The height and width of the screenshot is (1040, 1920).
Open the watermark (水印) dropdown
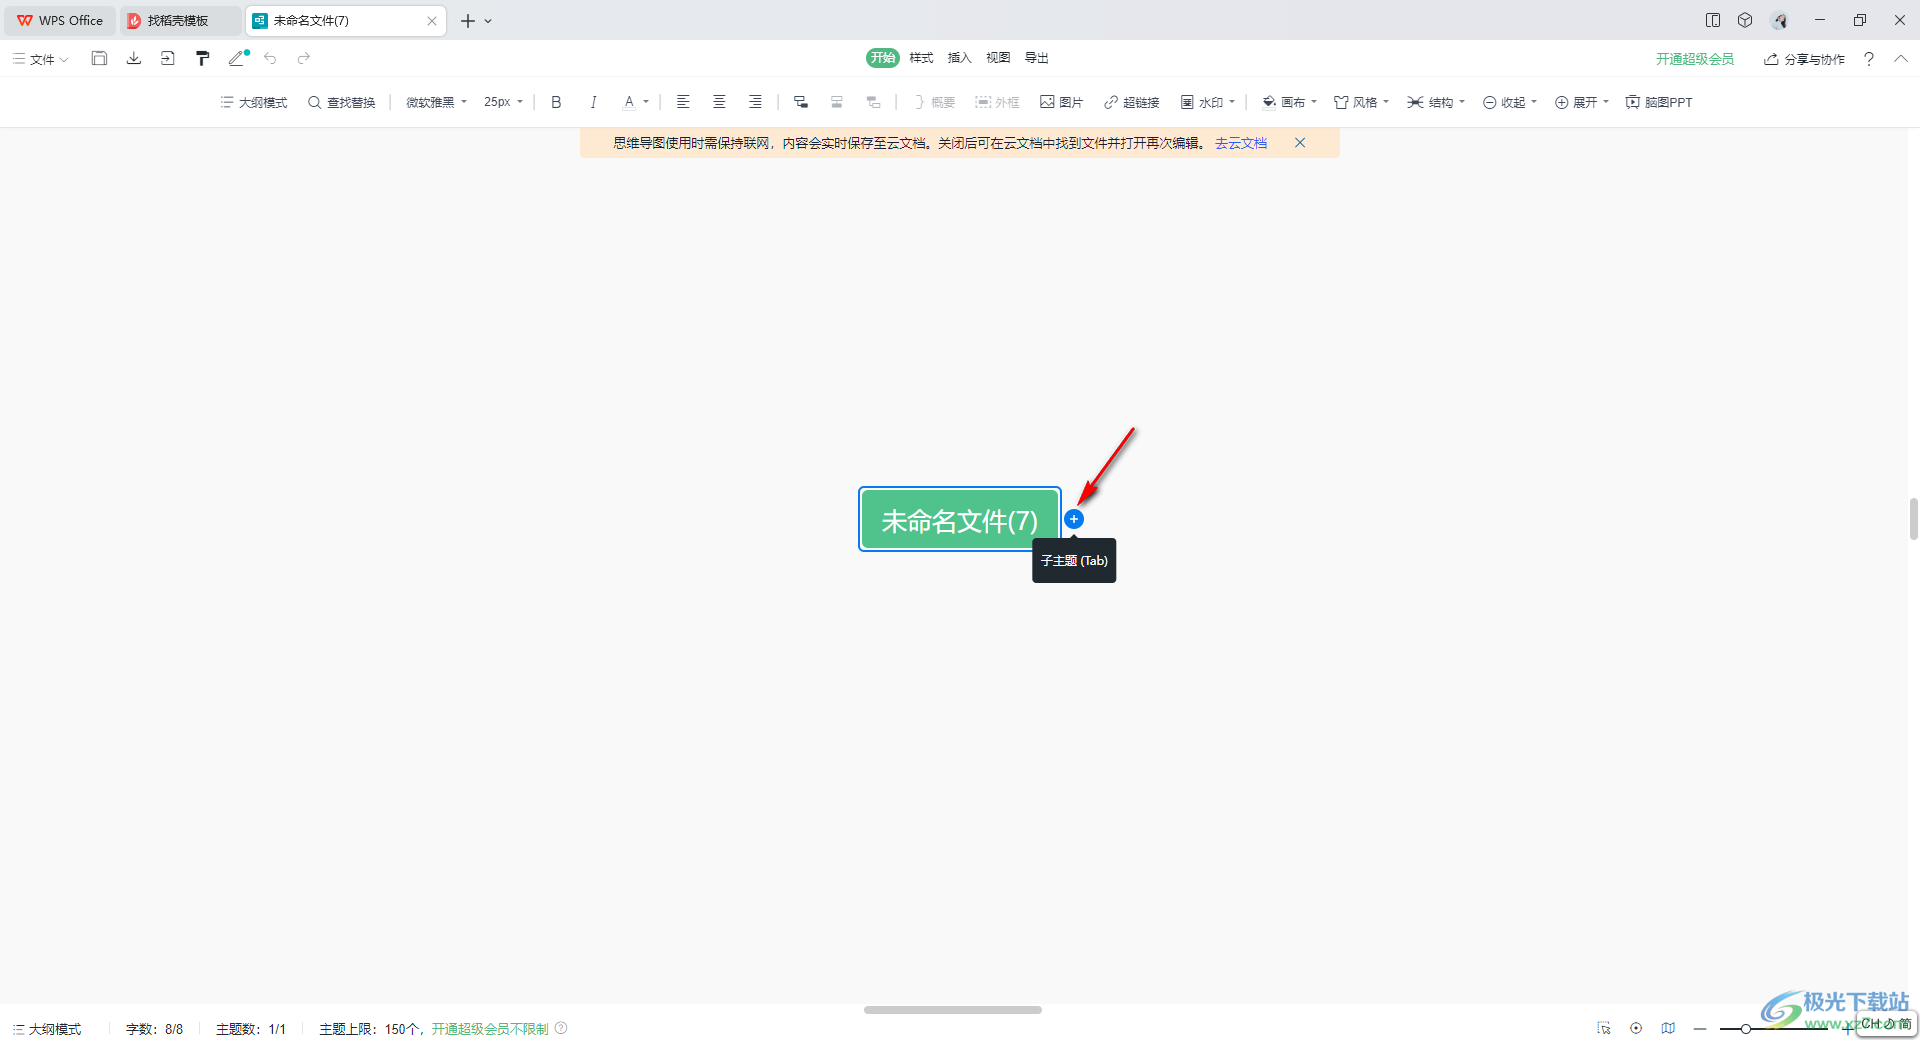[x=1208, y=102]
